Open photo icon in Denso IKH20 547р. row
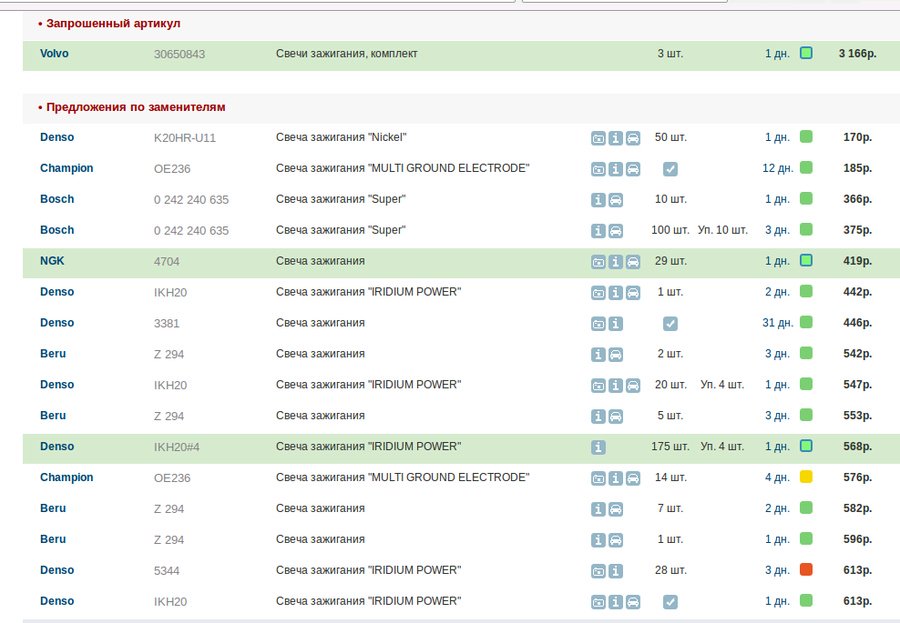 click(598, 386)
